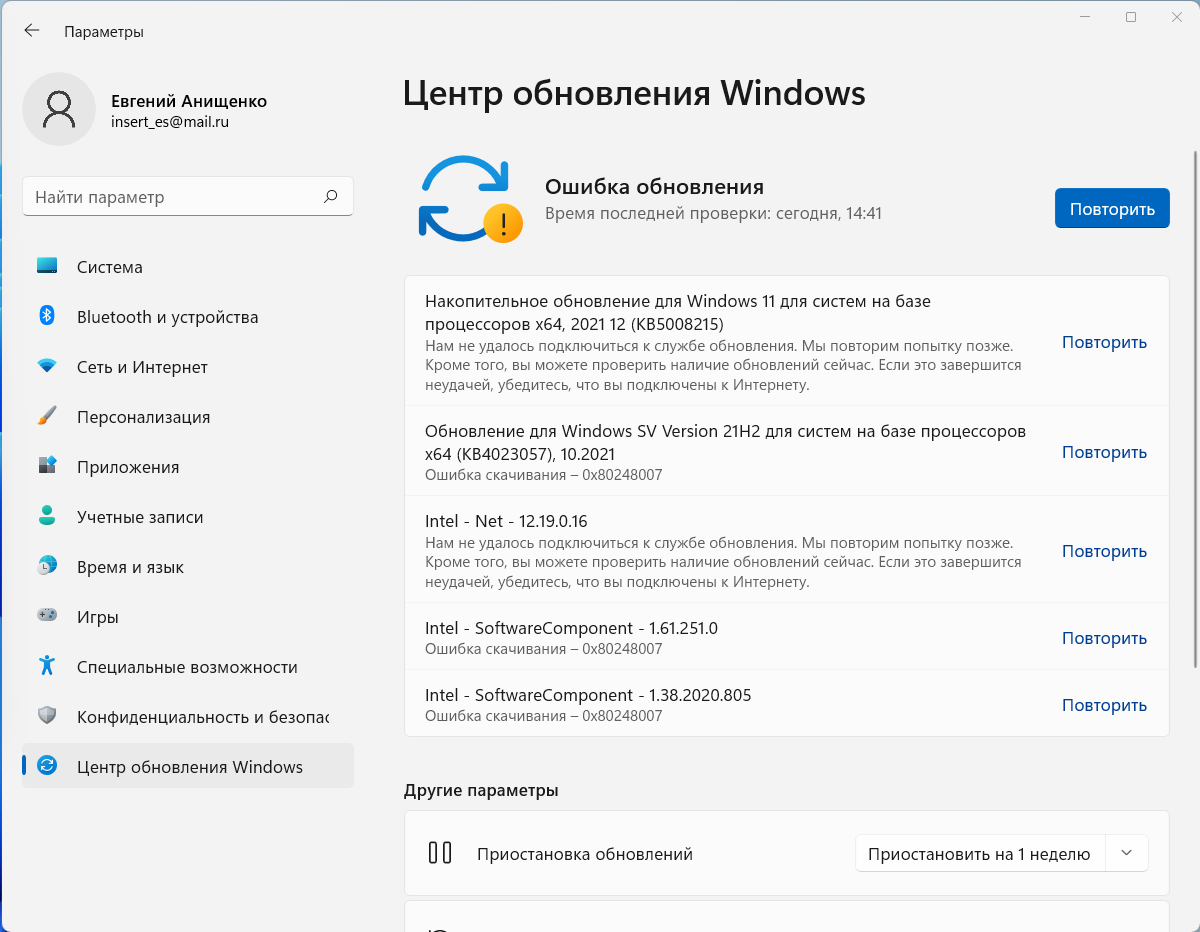Open the Приложения category
1200x932 pixels.
188,467
